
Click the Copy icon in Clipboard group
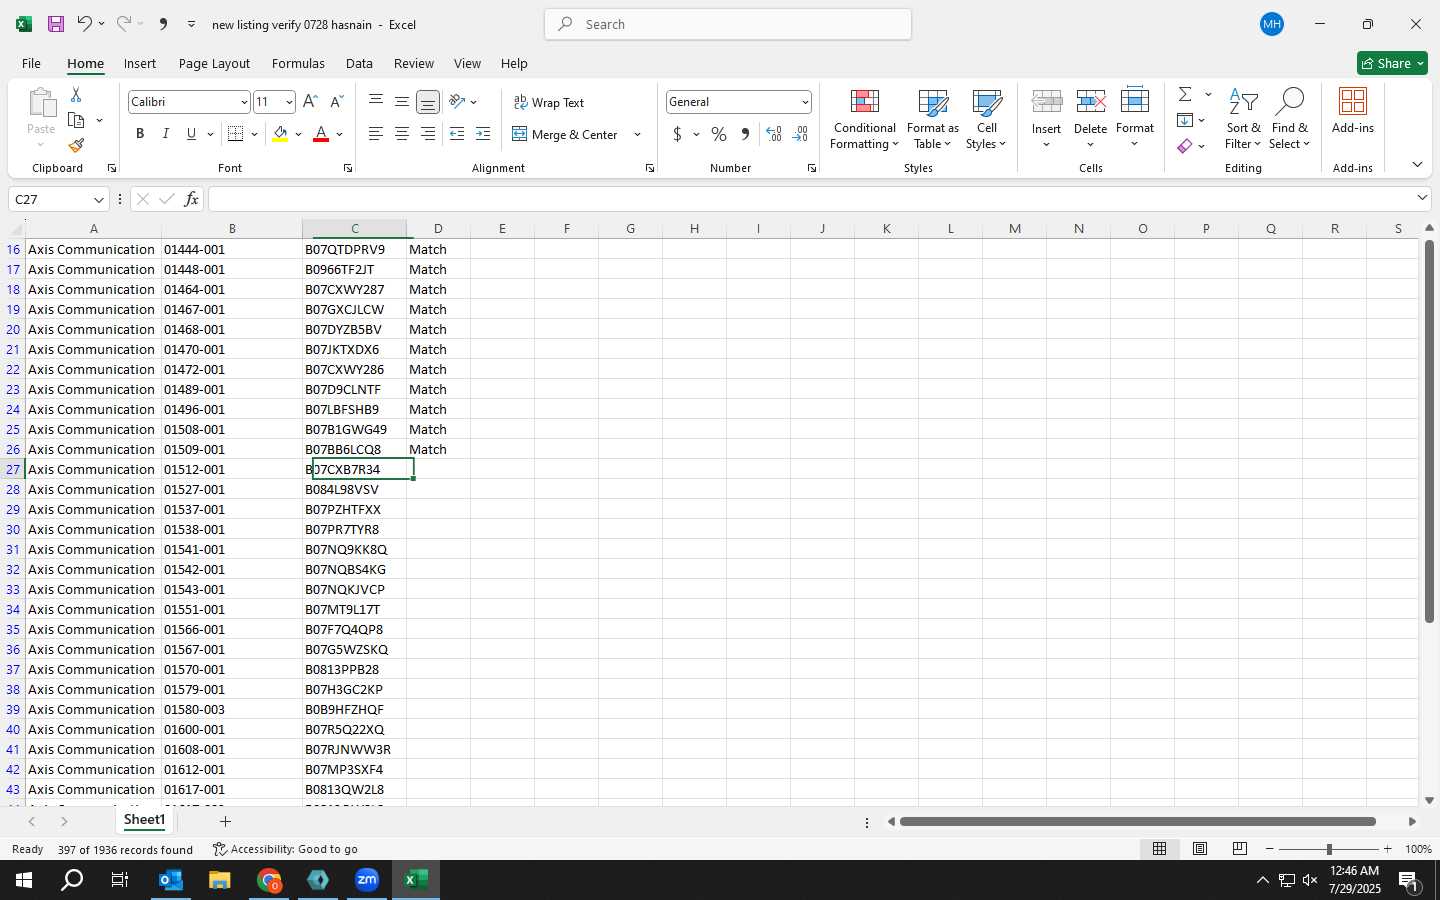click(x=76, y=120)
